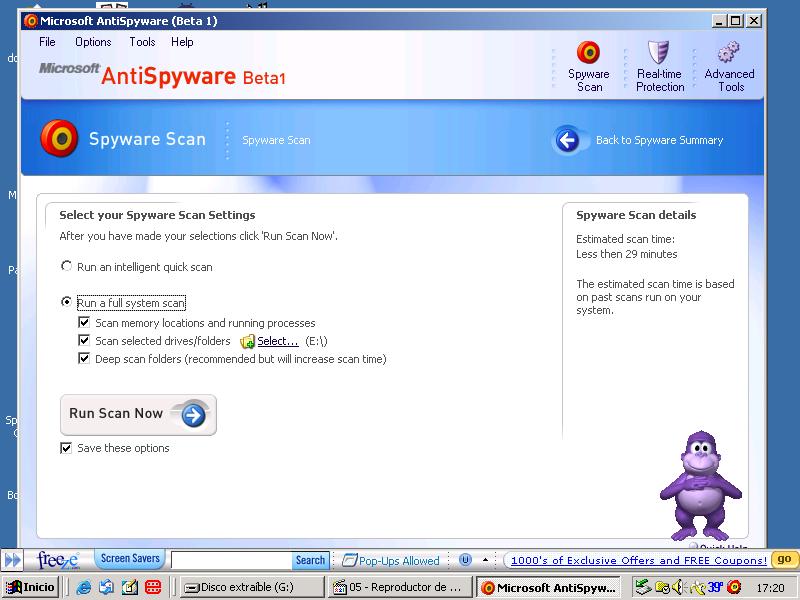The height and width of the screenshot is (600, 800).
Task: Click the notepad pencil quick launch icon
Action: (130, 588)
